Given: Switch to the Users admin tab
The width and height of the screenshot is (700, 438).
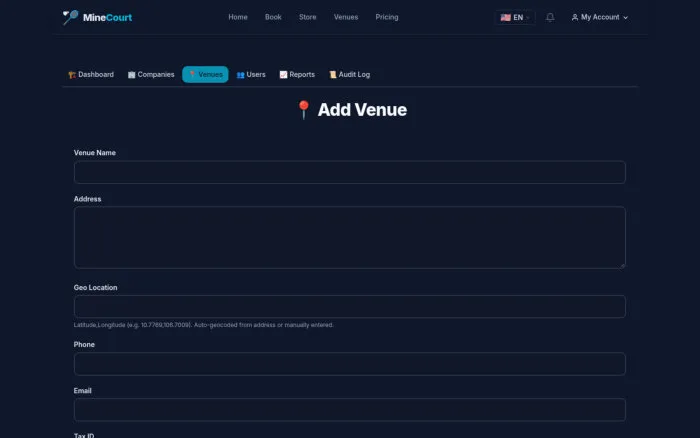Looking at the screenshot, I should click(251, 75).
